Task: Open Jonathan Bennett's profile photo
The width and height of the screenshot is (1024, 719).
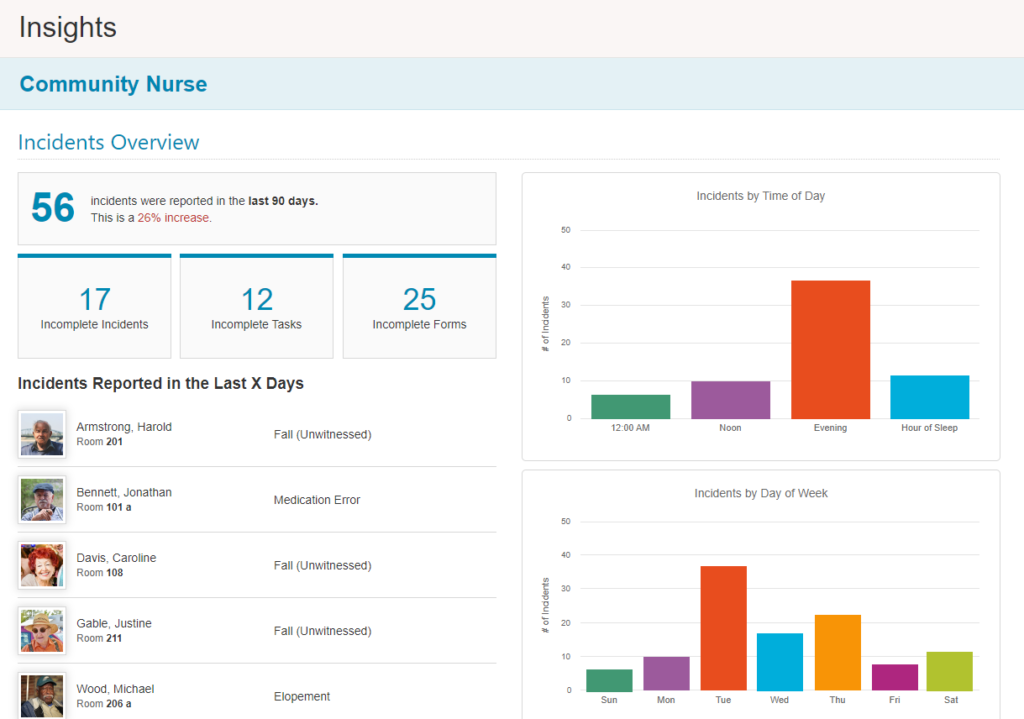Action: [41, 499]
